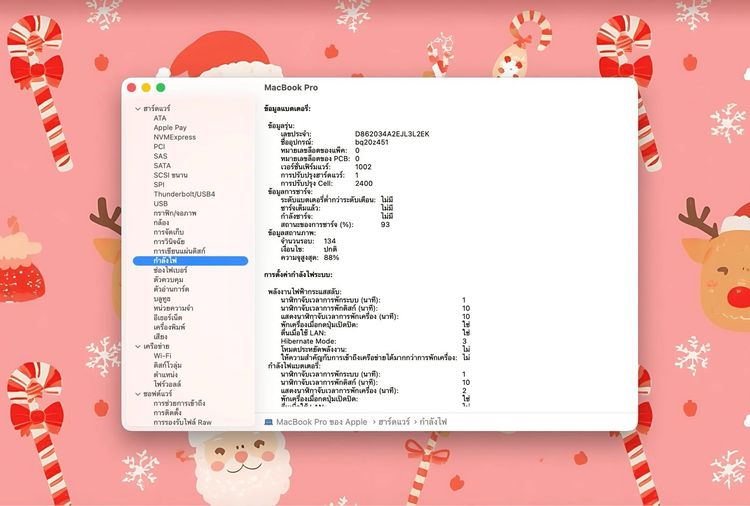
Task: Select ช่องไฟเบอร์ in the sidebar
Action: click(x=170, y=270)
